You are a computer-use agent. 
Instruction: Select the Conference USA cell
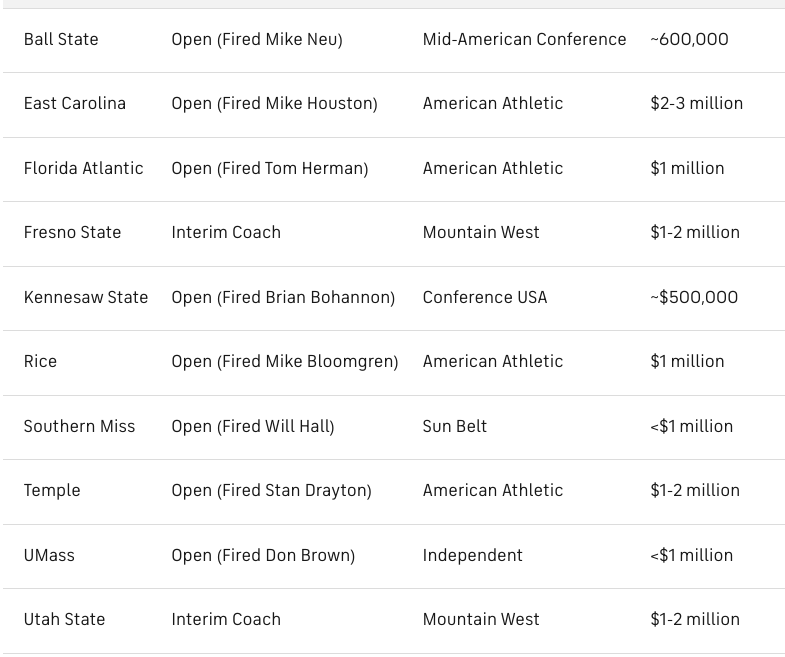click(x=485, y=297)
